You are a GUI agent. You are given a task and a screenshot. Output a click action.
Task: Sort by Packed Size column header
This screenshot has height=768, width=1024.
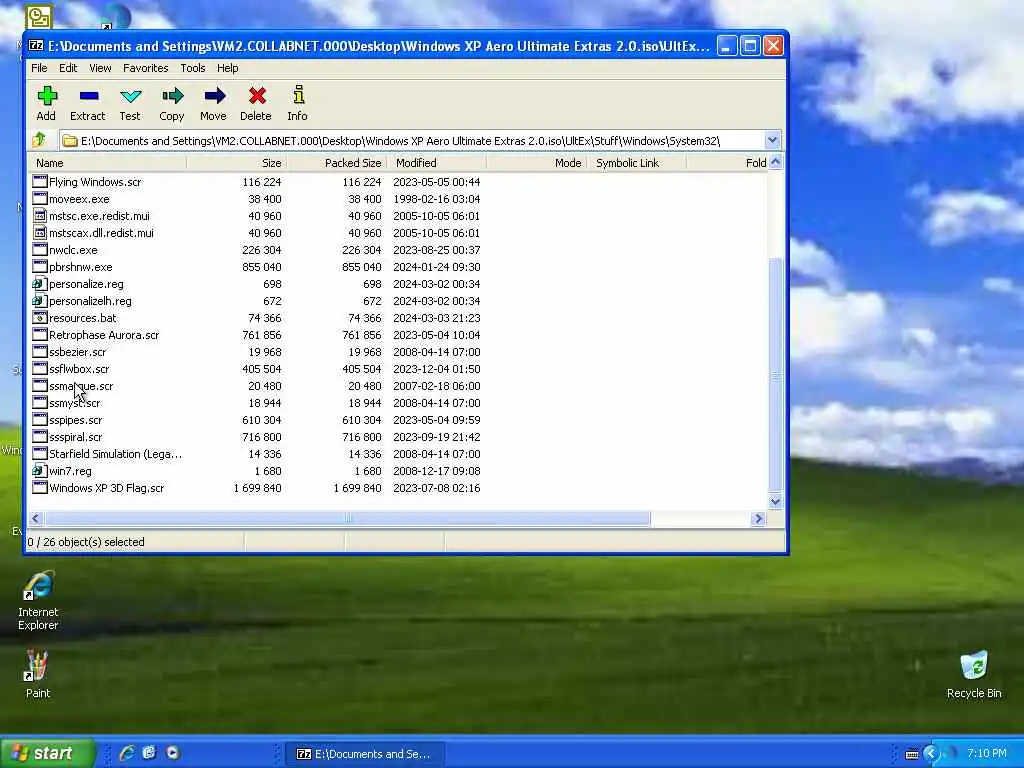click(336, 163)
